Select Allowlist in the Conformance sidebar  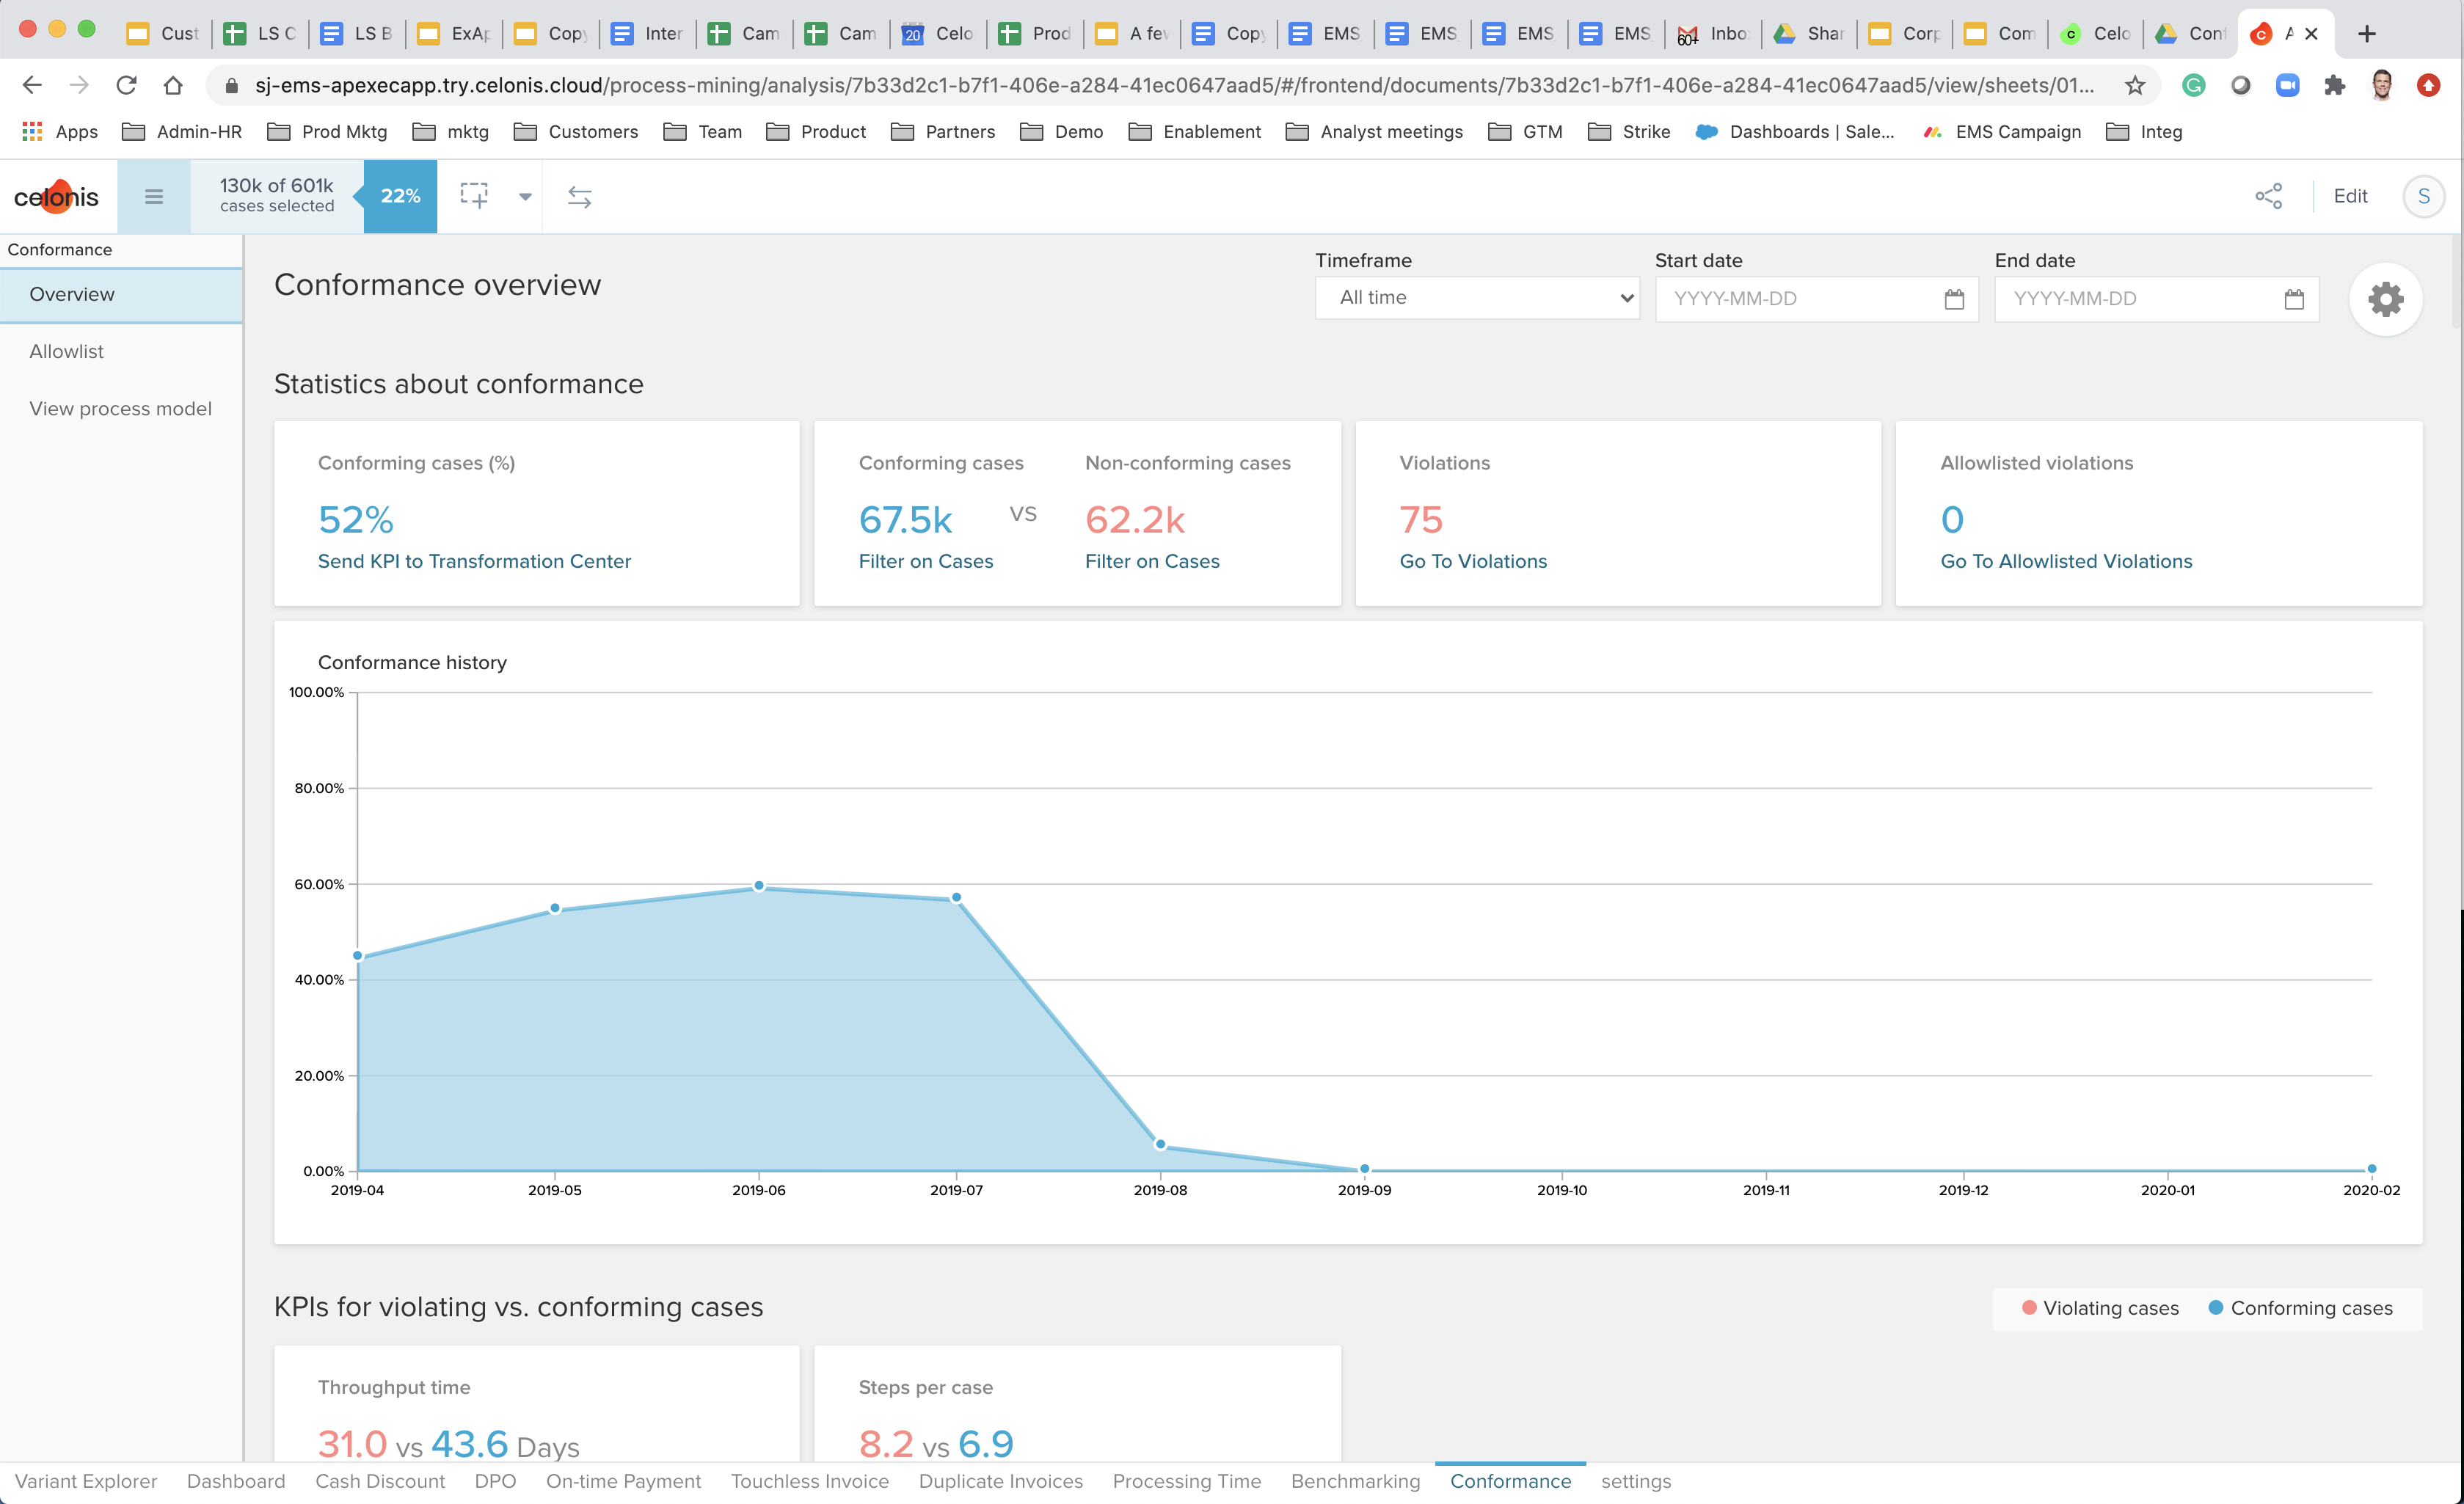[66, 351]
